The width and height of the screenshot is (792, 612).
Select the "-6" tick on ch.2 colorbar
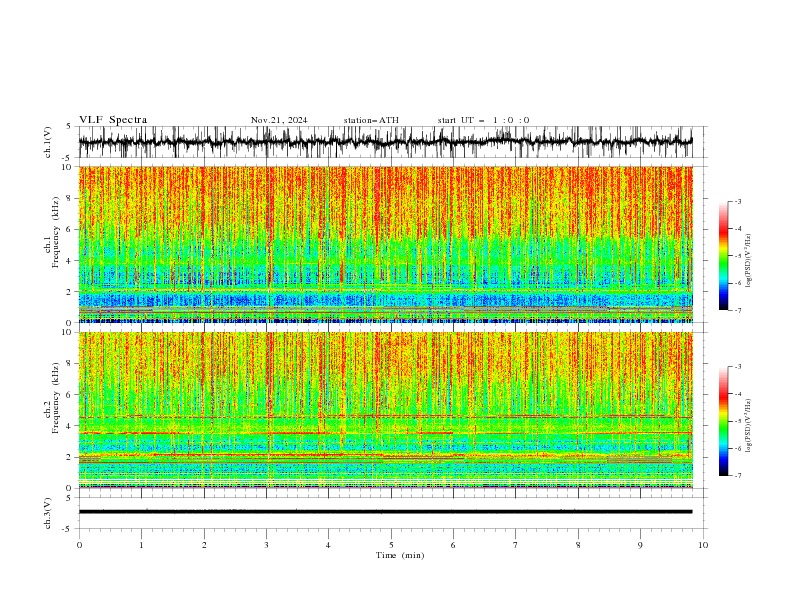click(x=737, y=448)
